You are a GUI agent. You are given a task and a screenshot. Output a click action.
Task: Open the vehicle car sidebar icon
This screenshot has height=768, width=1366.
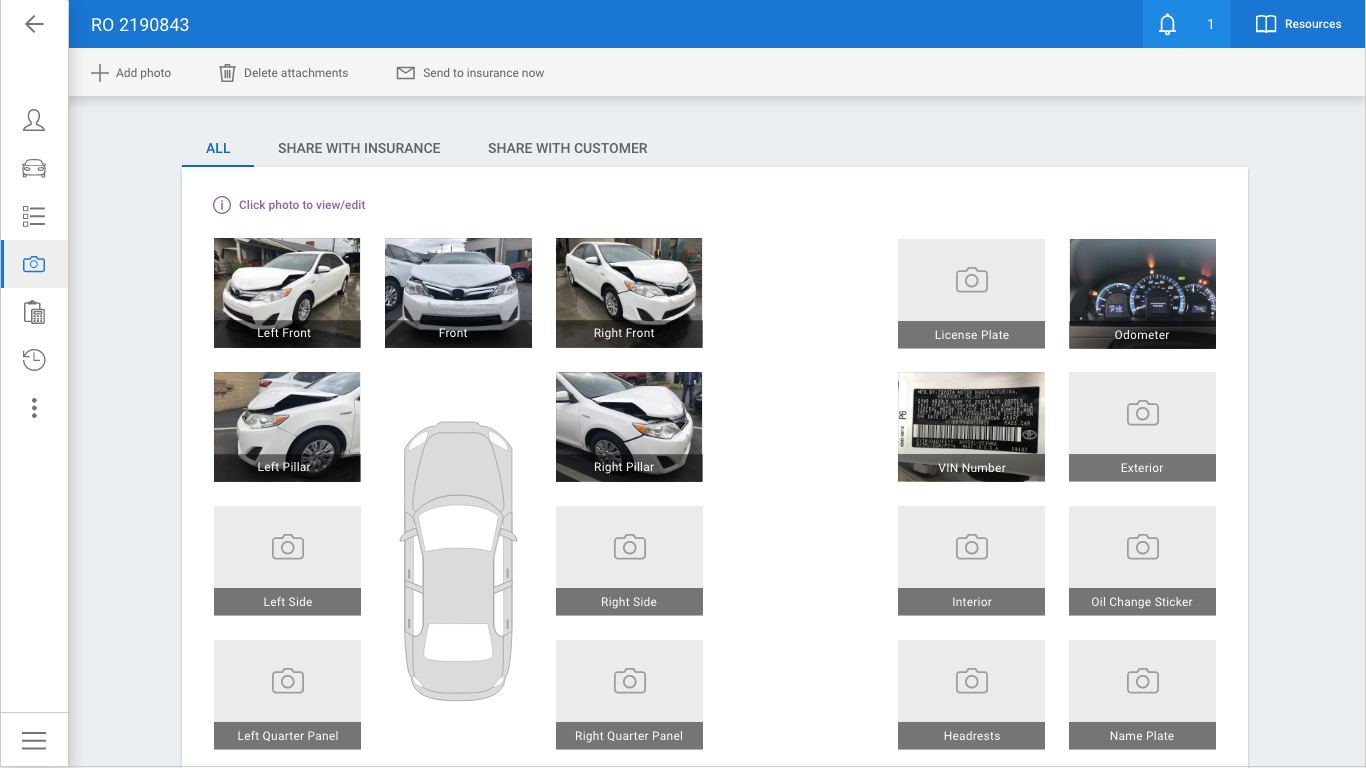coord(34,168)
